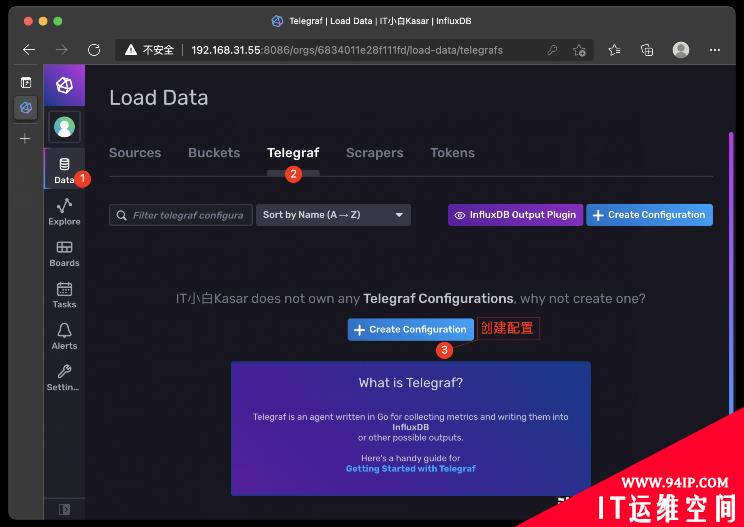The width and height of the screenshot is (744, 527).
Task: Switch to the Tokens tab
Action: (x=453, y=153)
